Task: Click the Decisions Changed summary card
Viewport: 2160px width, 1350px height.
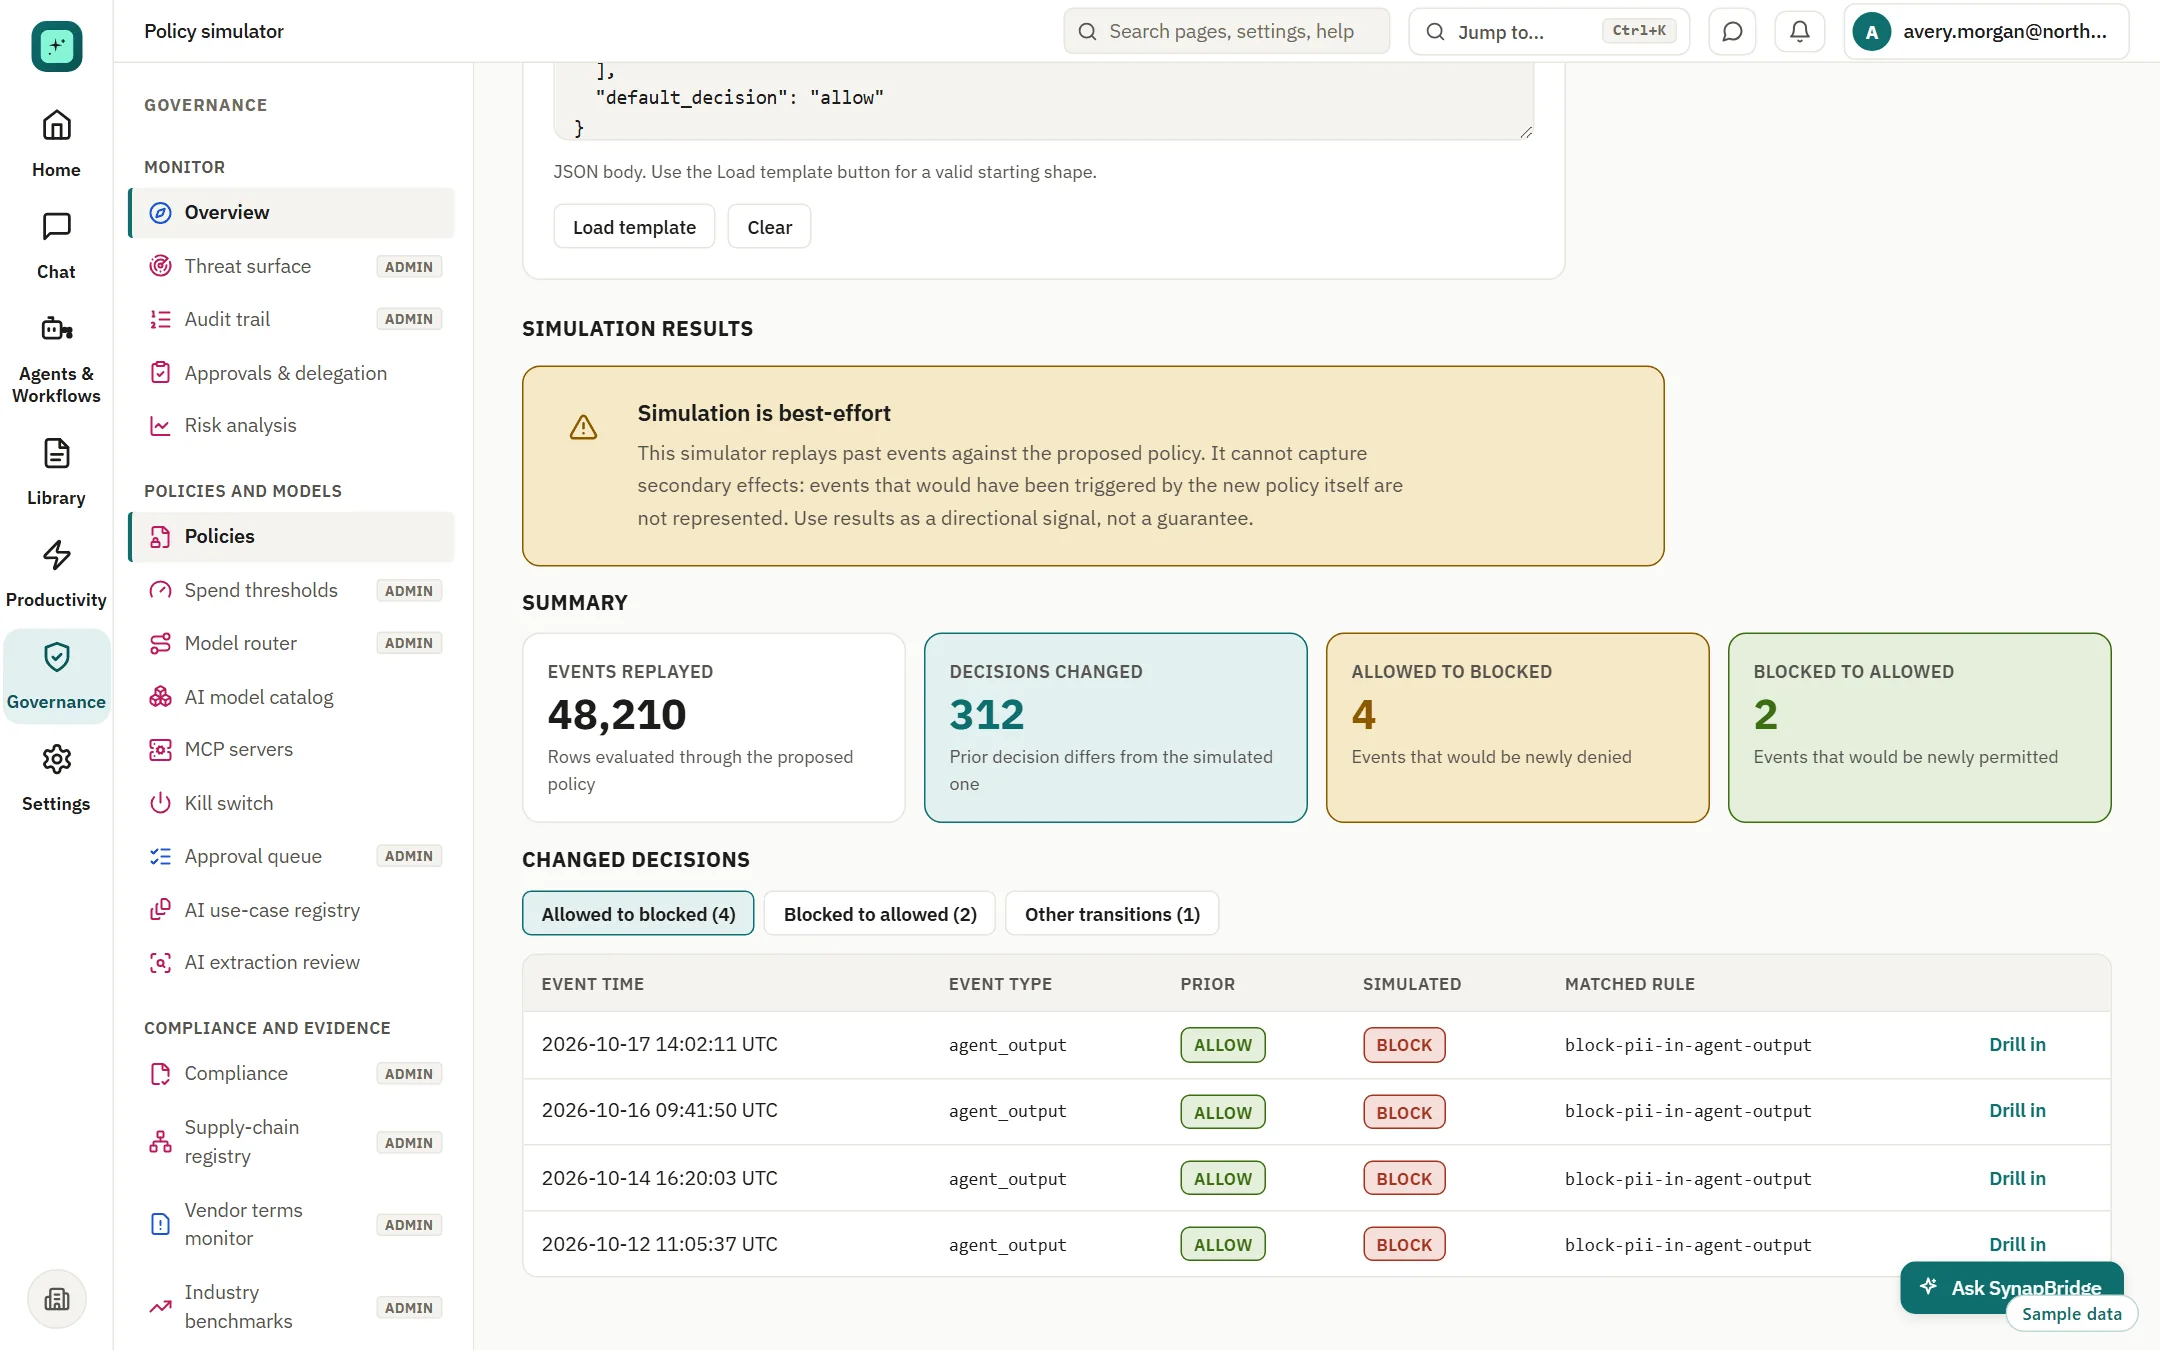Action: coord(1116,727)
